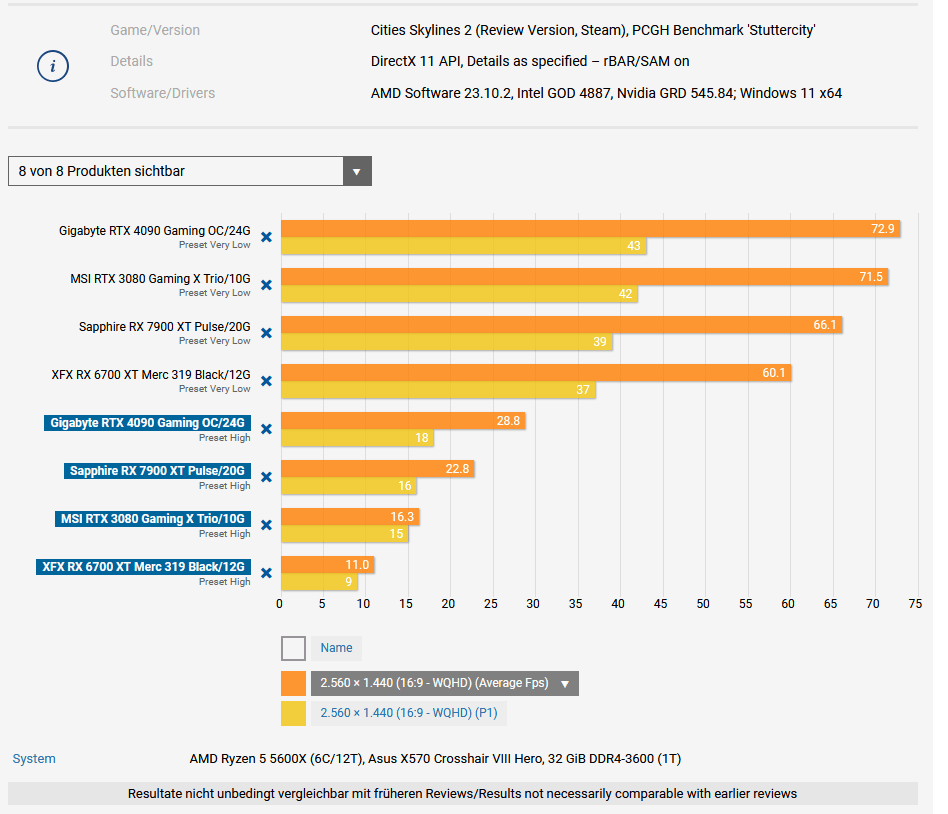The image size is (948, 814).
Task: Click the 71.5 orange bar
Action: click(x=585, y=277)
